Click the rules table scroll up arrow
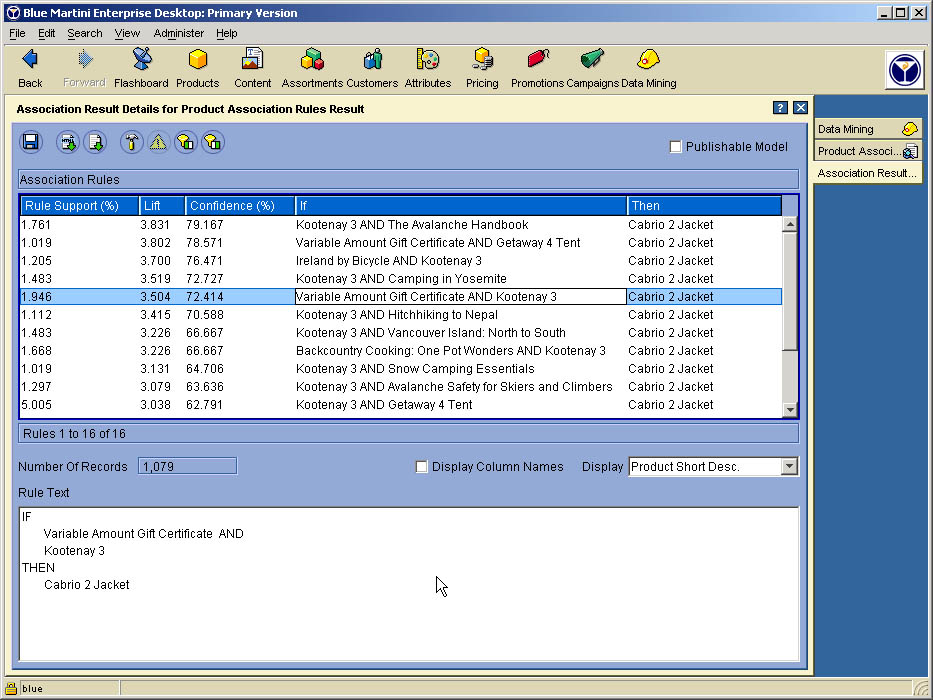933x700 pixels. [x=790, y=224]
